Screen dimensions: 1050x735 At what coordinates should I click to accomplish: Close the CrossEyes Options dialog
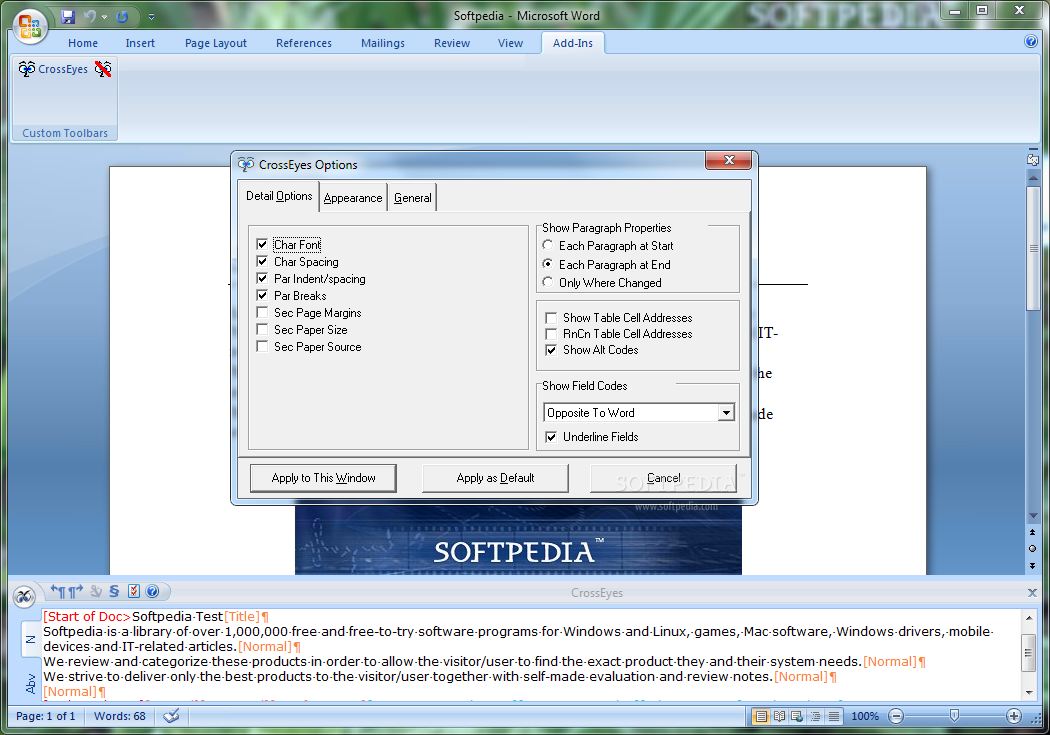point(729,160)
